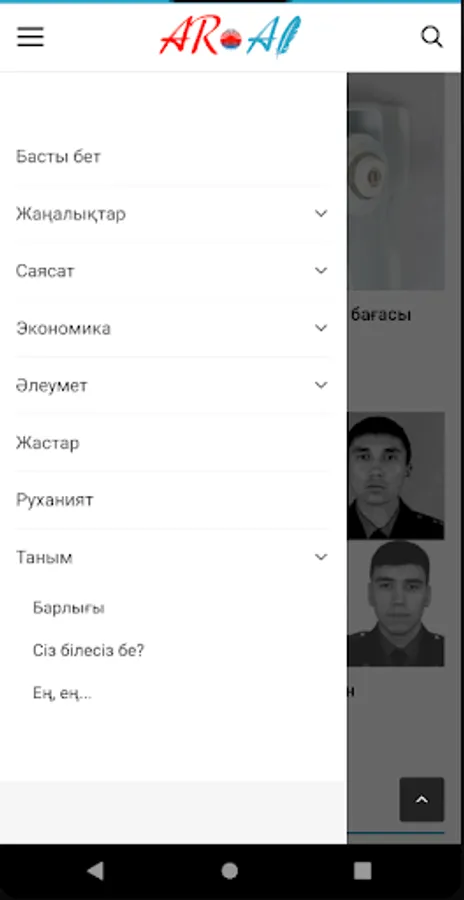This screenshot has width=464, height=900.
Task: Open the Сіз білесіз бе? link
Action: (88, 651)
